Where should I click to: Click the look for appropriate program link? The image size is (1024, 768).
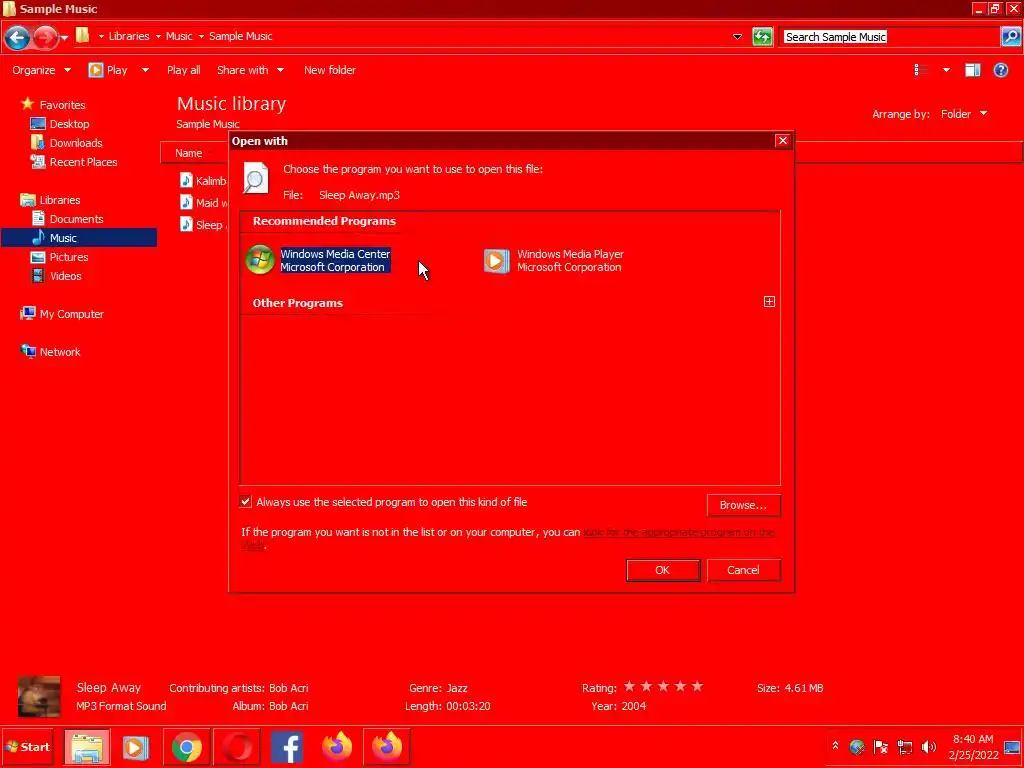679,532
